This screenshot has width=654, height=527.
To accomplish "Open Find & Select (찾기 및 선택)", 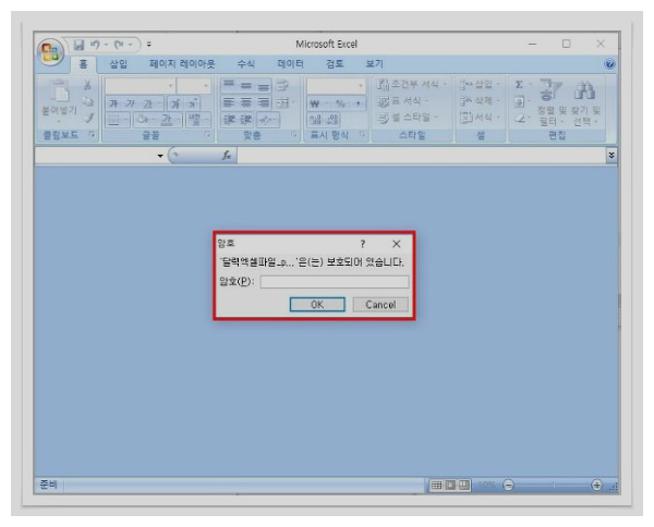I will pos(586,103).
